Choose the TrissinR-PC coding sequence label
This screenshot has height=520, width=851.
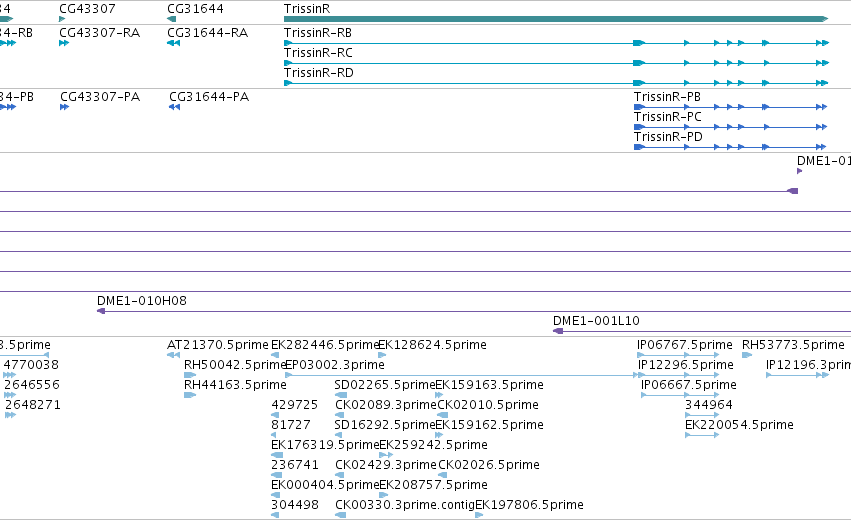[x=668, y=117]
